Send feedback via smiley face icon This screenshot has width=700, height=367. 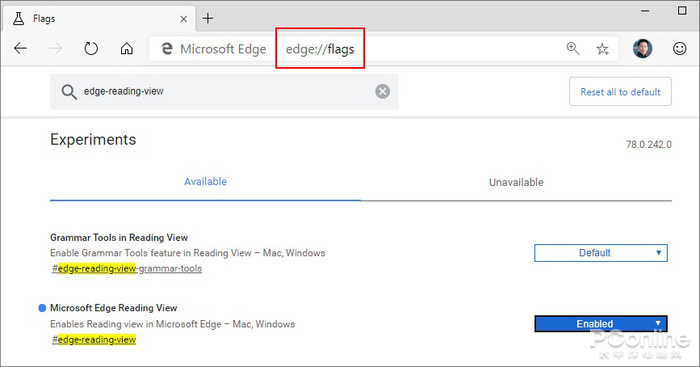[x=679, y=48]
